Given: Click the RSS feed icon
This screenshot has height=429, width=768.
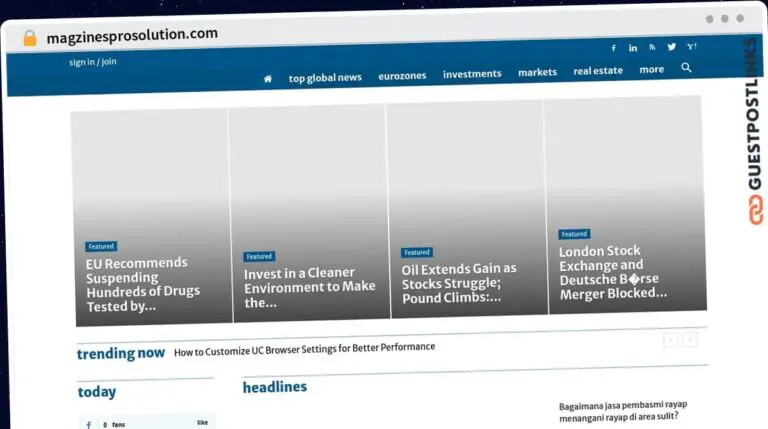Looking at the screenshot, I should [x=652, y=47].
